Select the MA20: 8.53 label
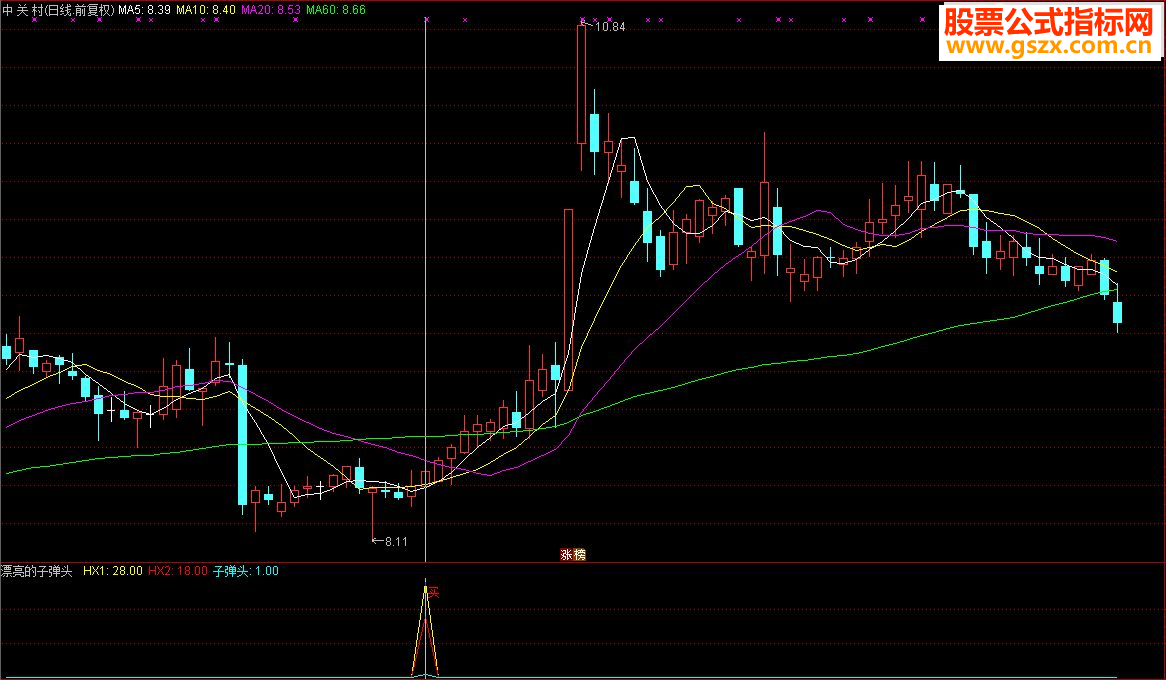This screenshot has width=1166, height=680. (x=271, y=10)
